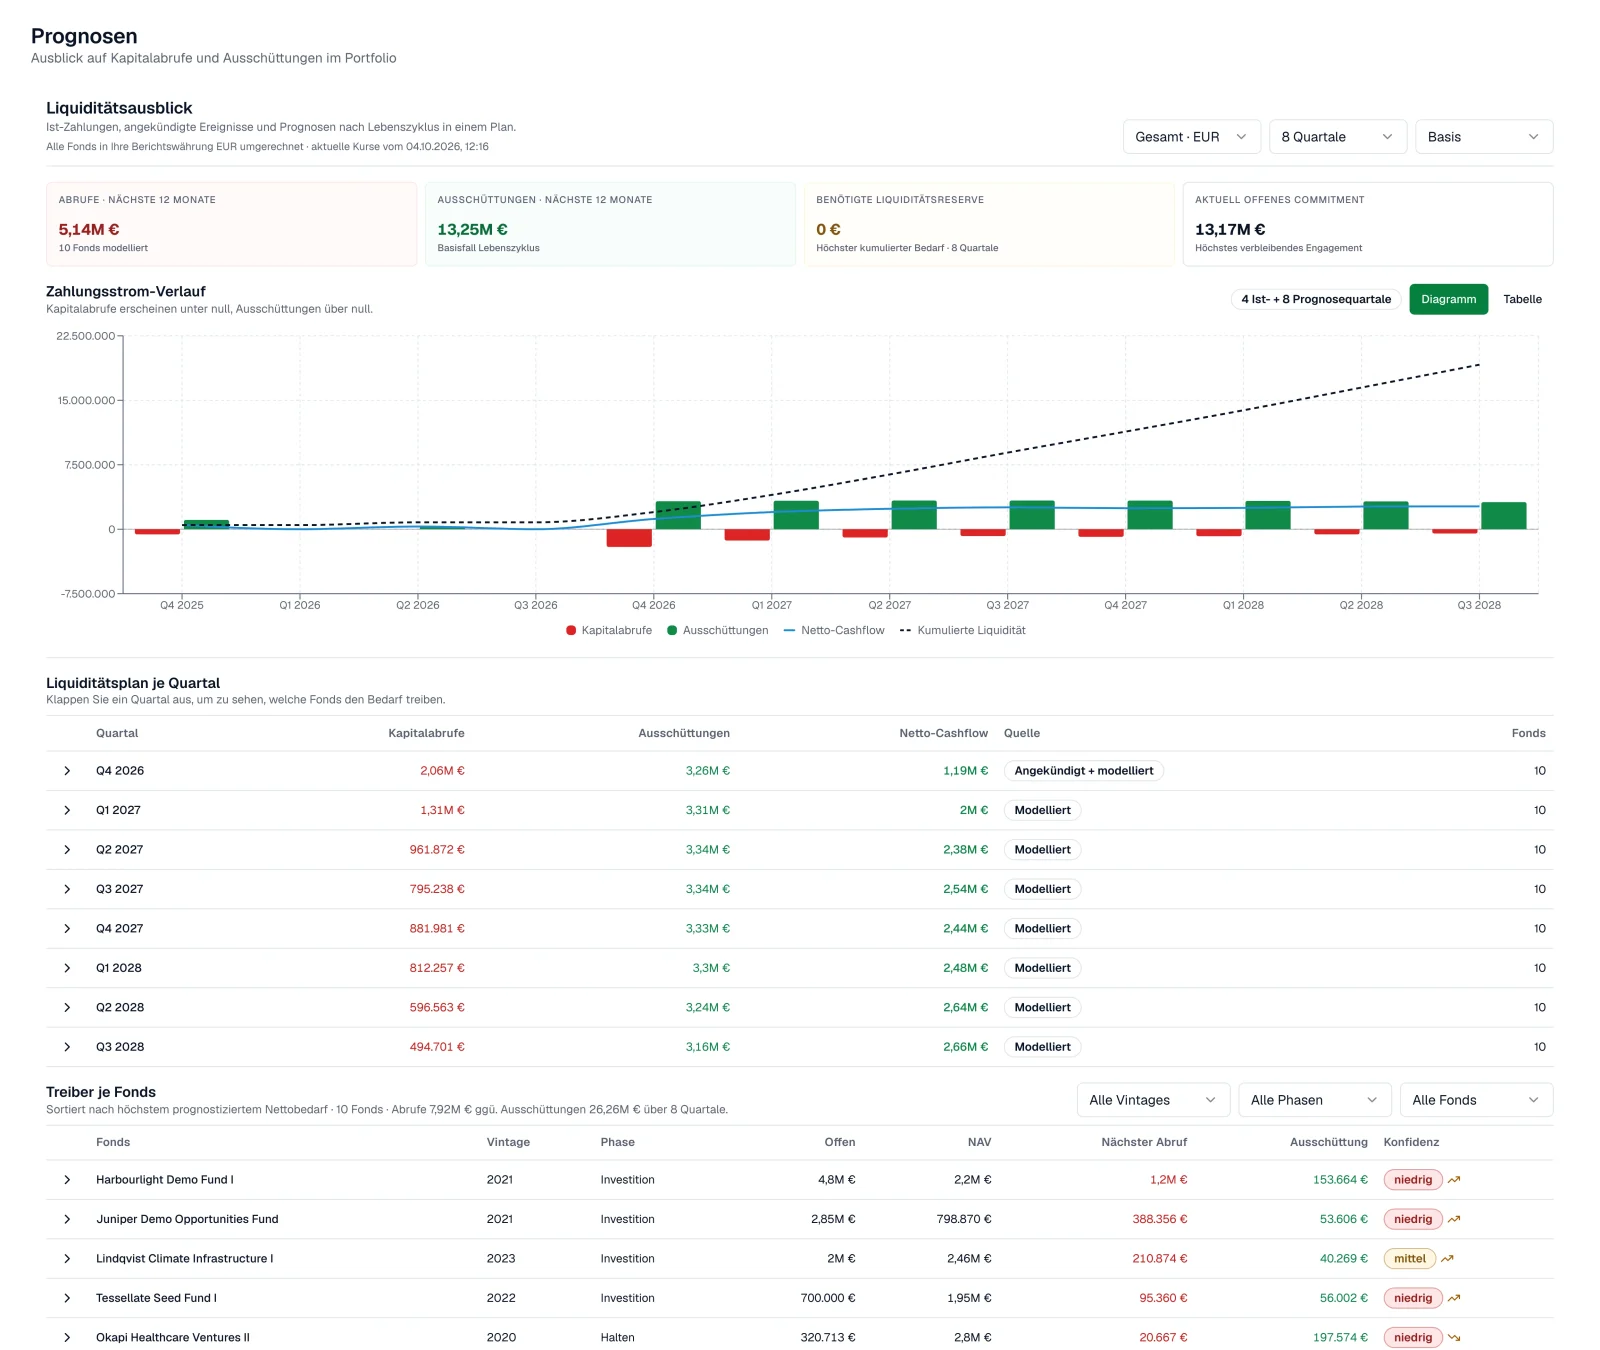Click the Abrufe nächste 12 Monate card
Image resolution: width=1600 pixels, height=1350 pixels.
[231, 224]
